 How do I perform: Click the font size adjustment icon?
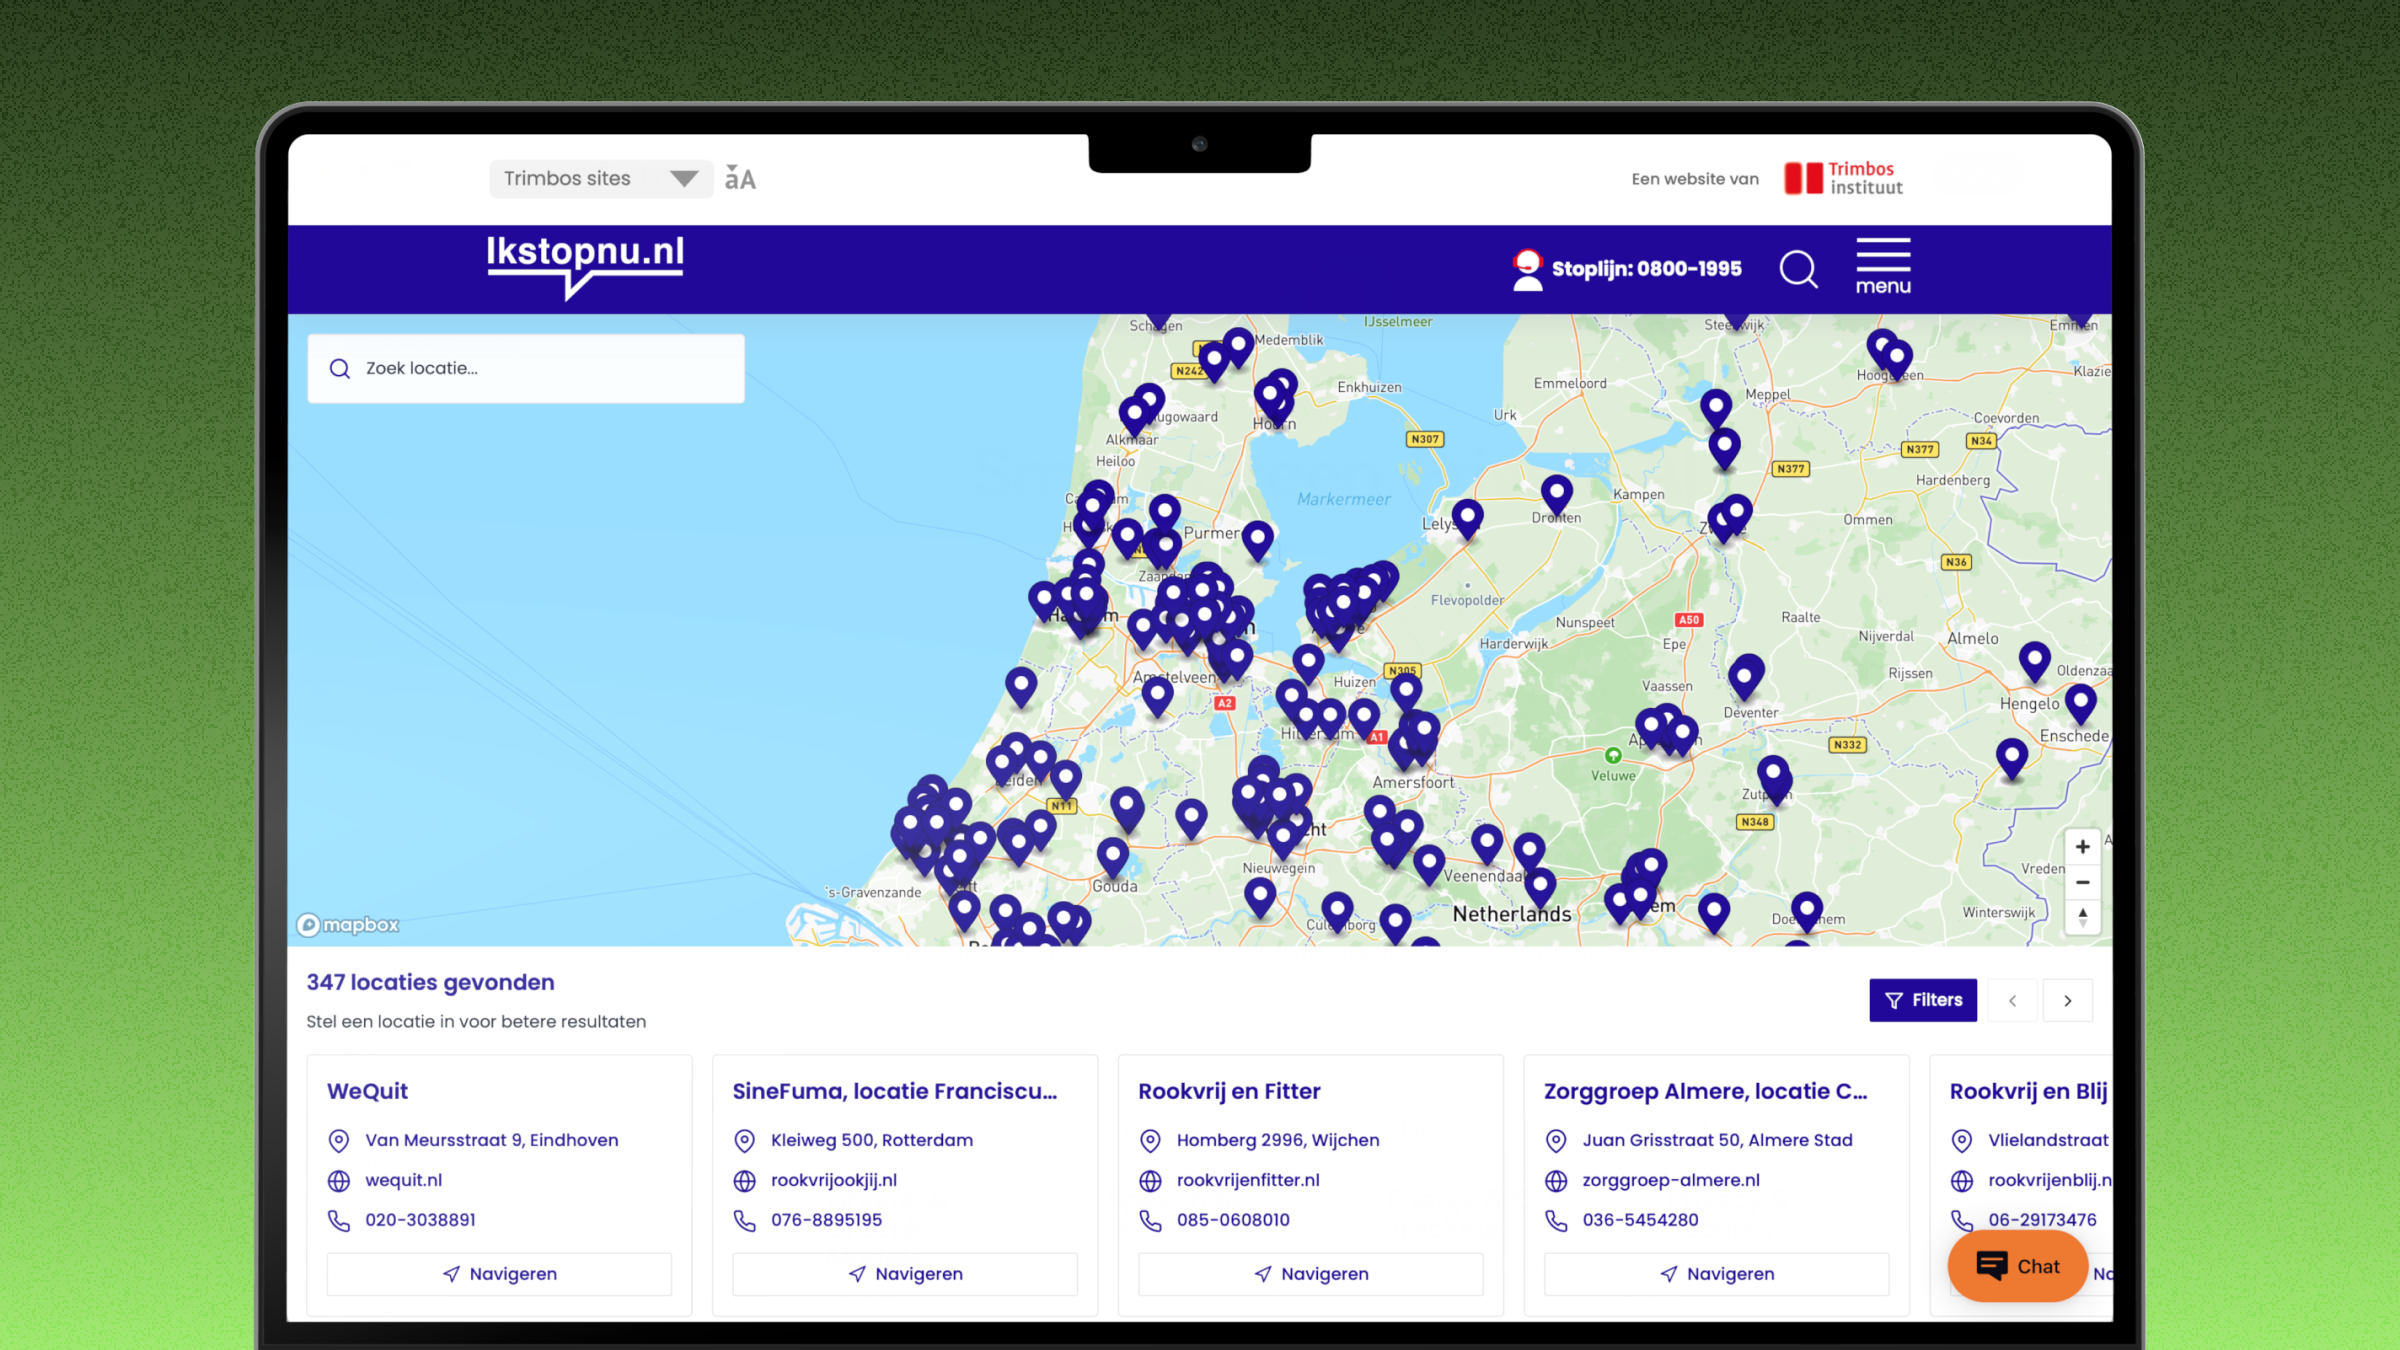click(740, 178)
